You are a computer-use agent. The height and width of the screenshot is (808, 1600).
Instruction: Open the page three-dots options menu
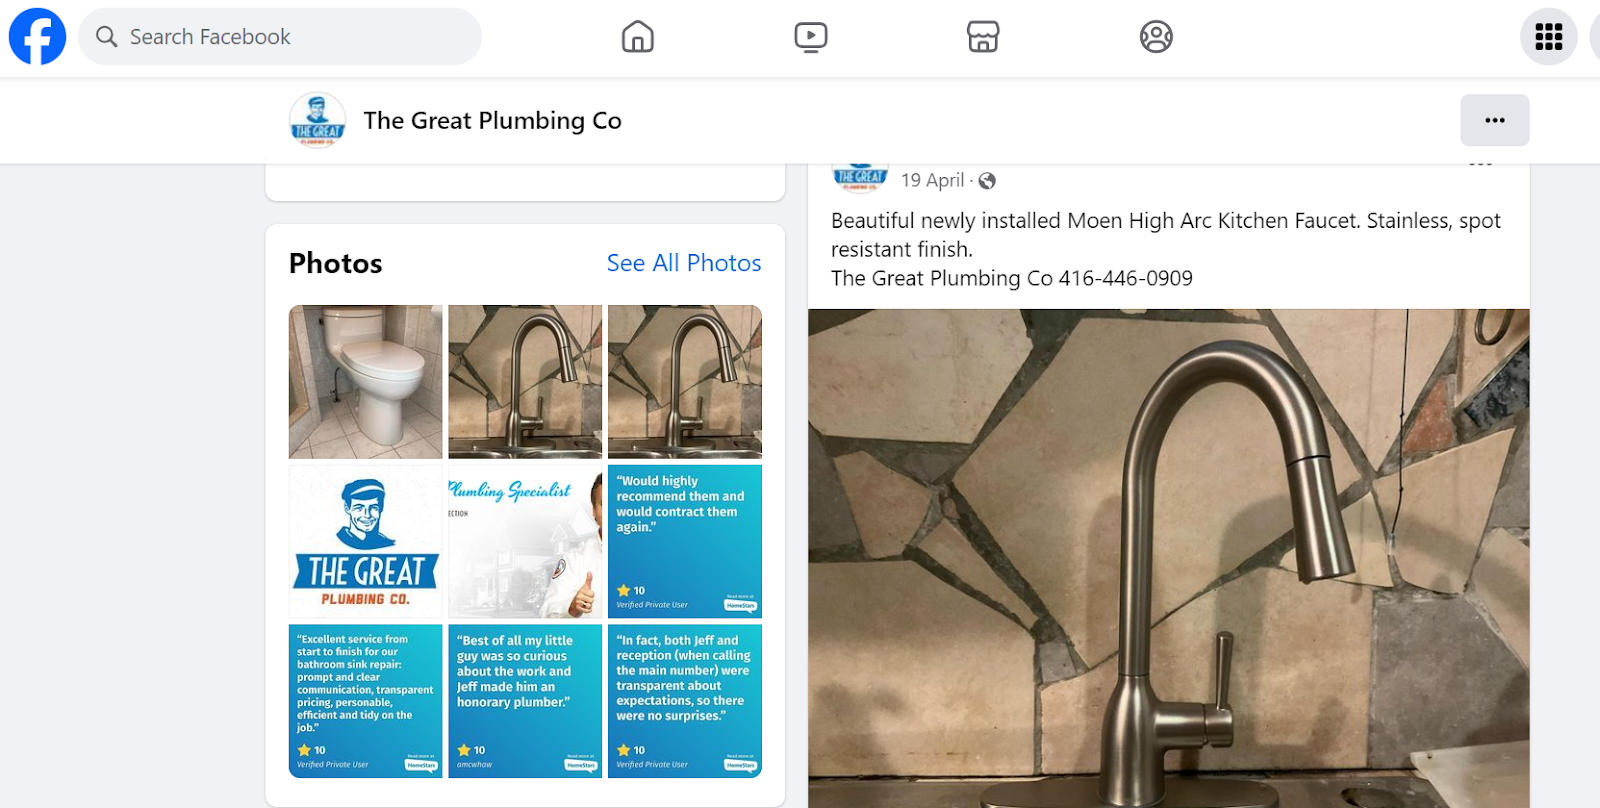(x=1495, y=120)
